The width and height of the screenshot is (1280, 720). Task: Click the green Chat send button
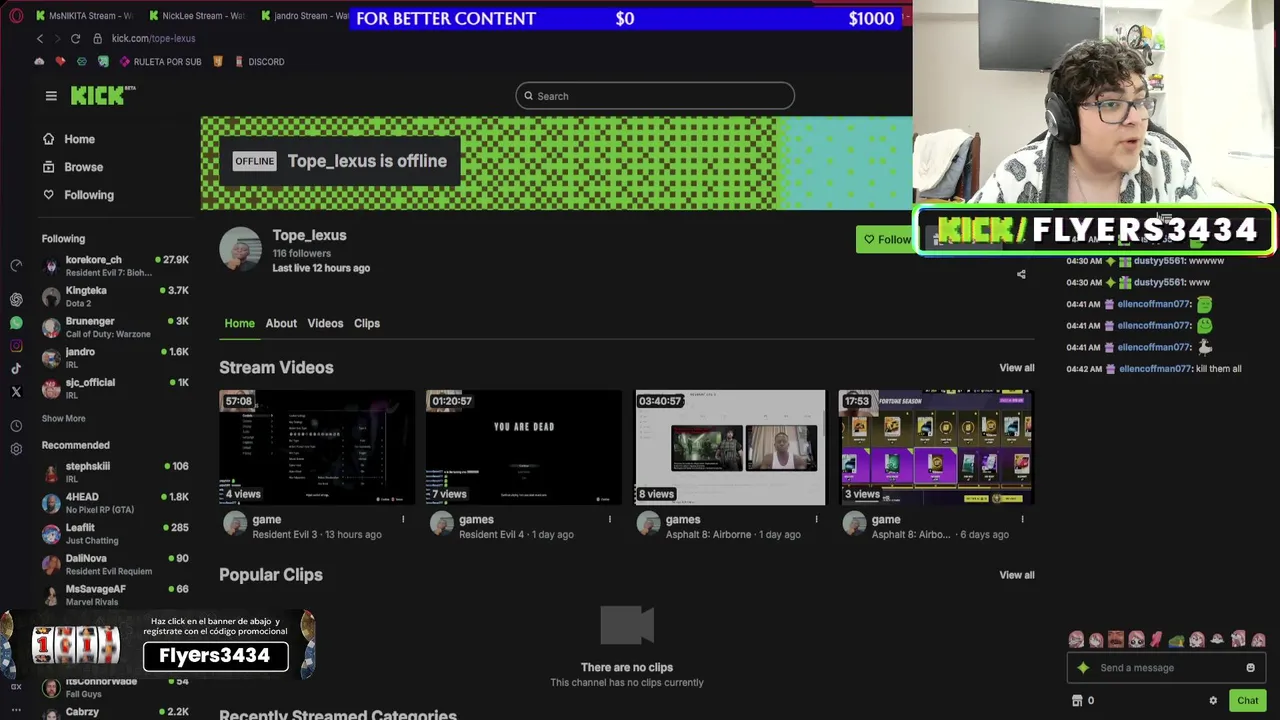[x=1247, y=701]
